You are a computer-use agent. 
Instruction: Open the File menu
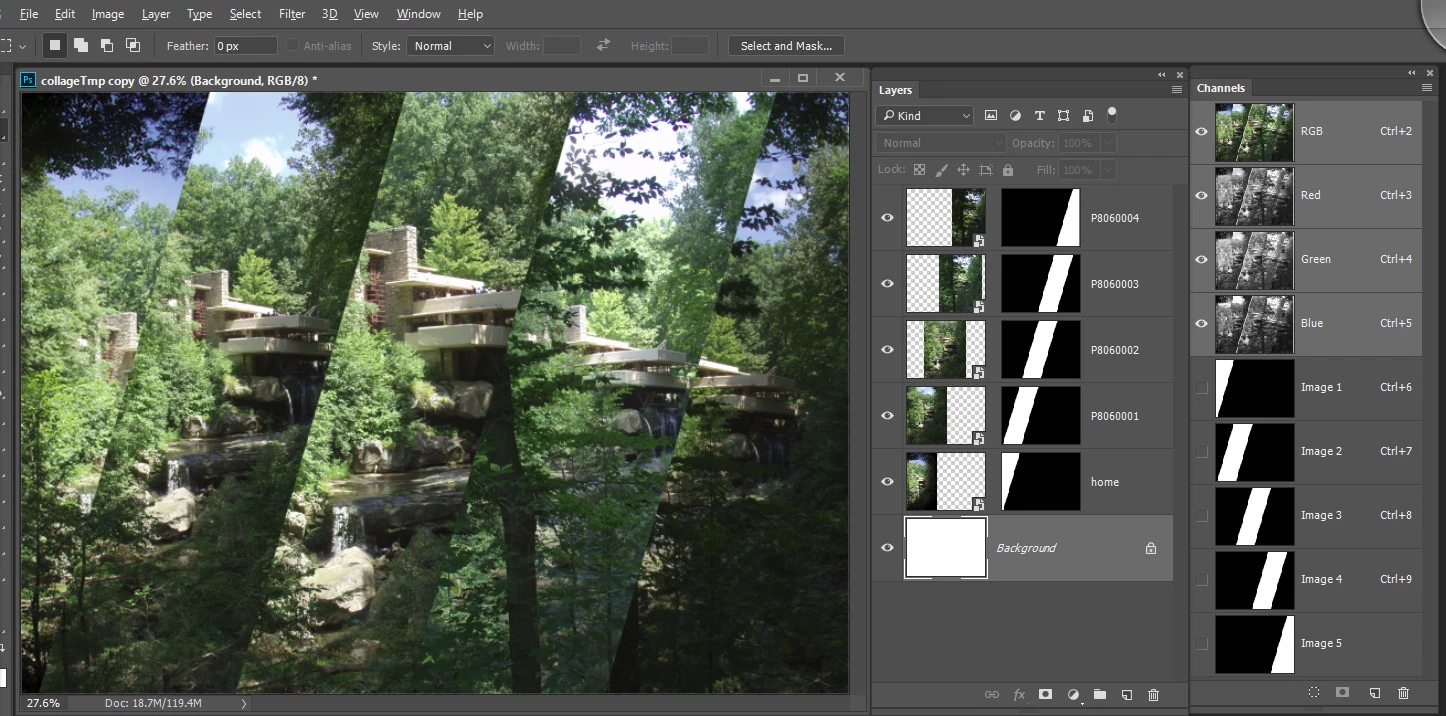29,14
